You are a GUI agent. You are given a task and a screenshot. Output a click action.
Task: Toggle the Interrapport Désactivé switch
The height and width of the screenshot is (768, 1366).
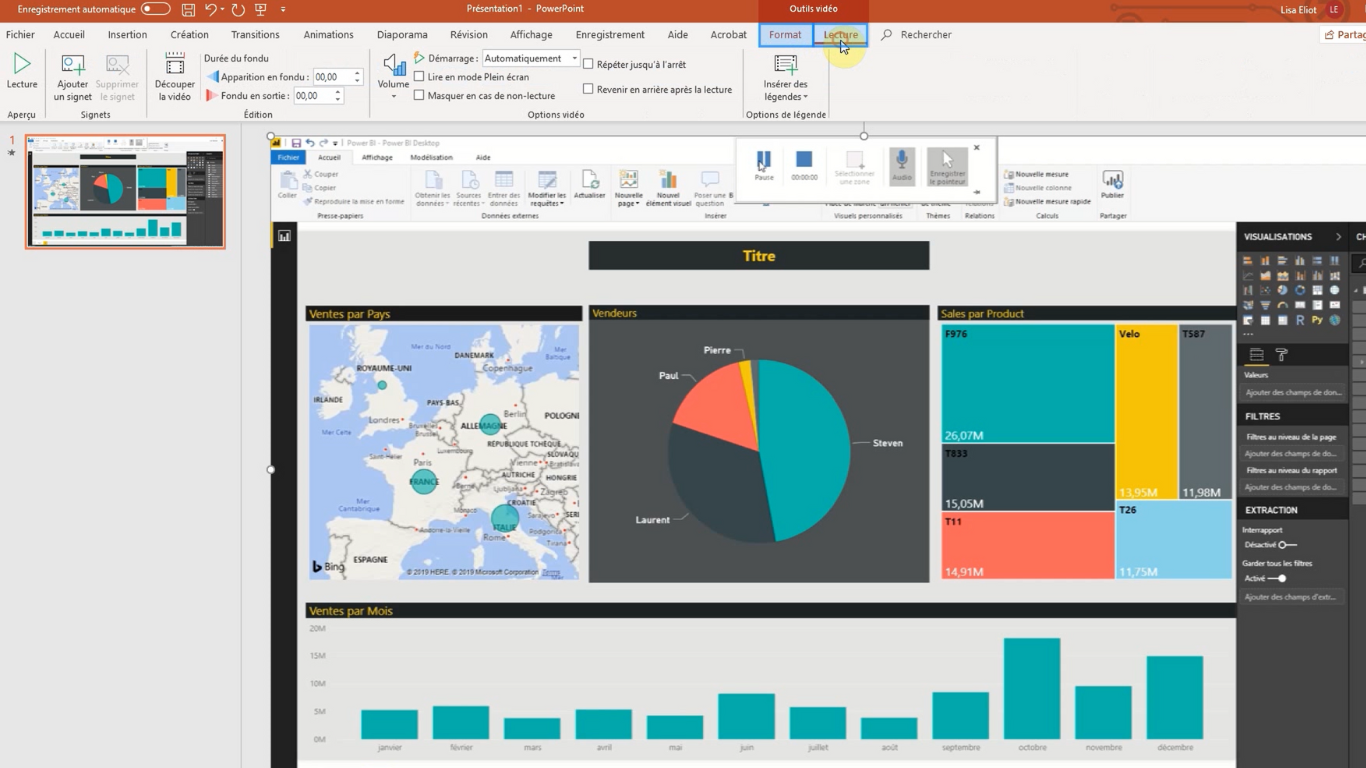pos(1287,545)
